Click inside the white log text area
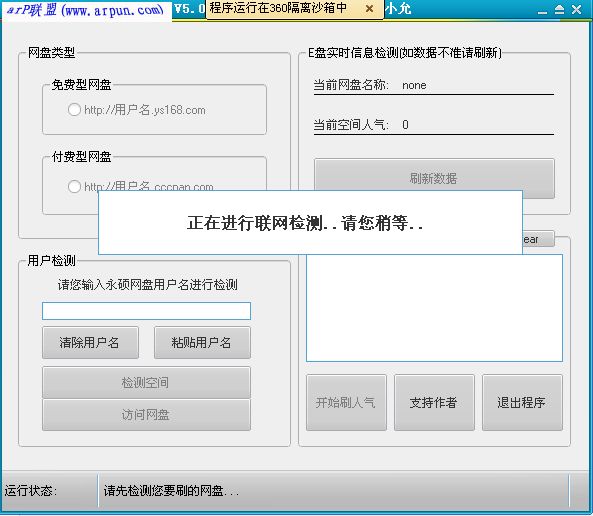This screenshot has width=593, height=516. [434, 308]
